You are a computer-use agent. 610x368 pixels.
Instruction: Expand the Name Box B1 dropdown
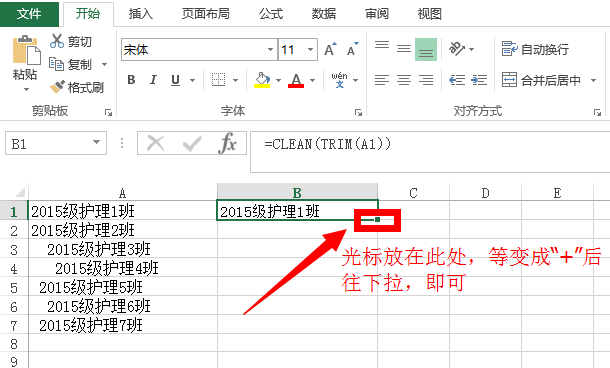96,143
